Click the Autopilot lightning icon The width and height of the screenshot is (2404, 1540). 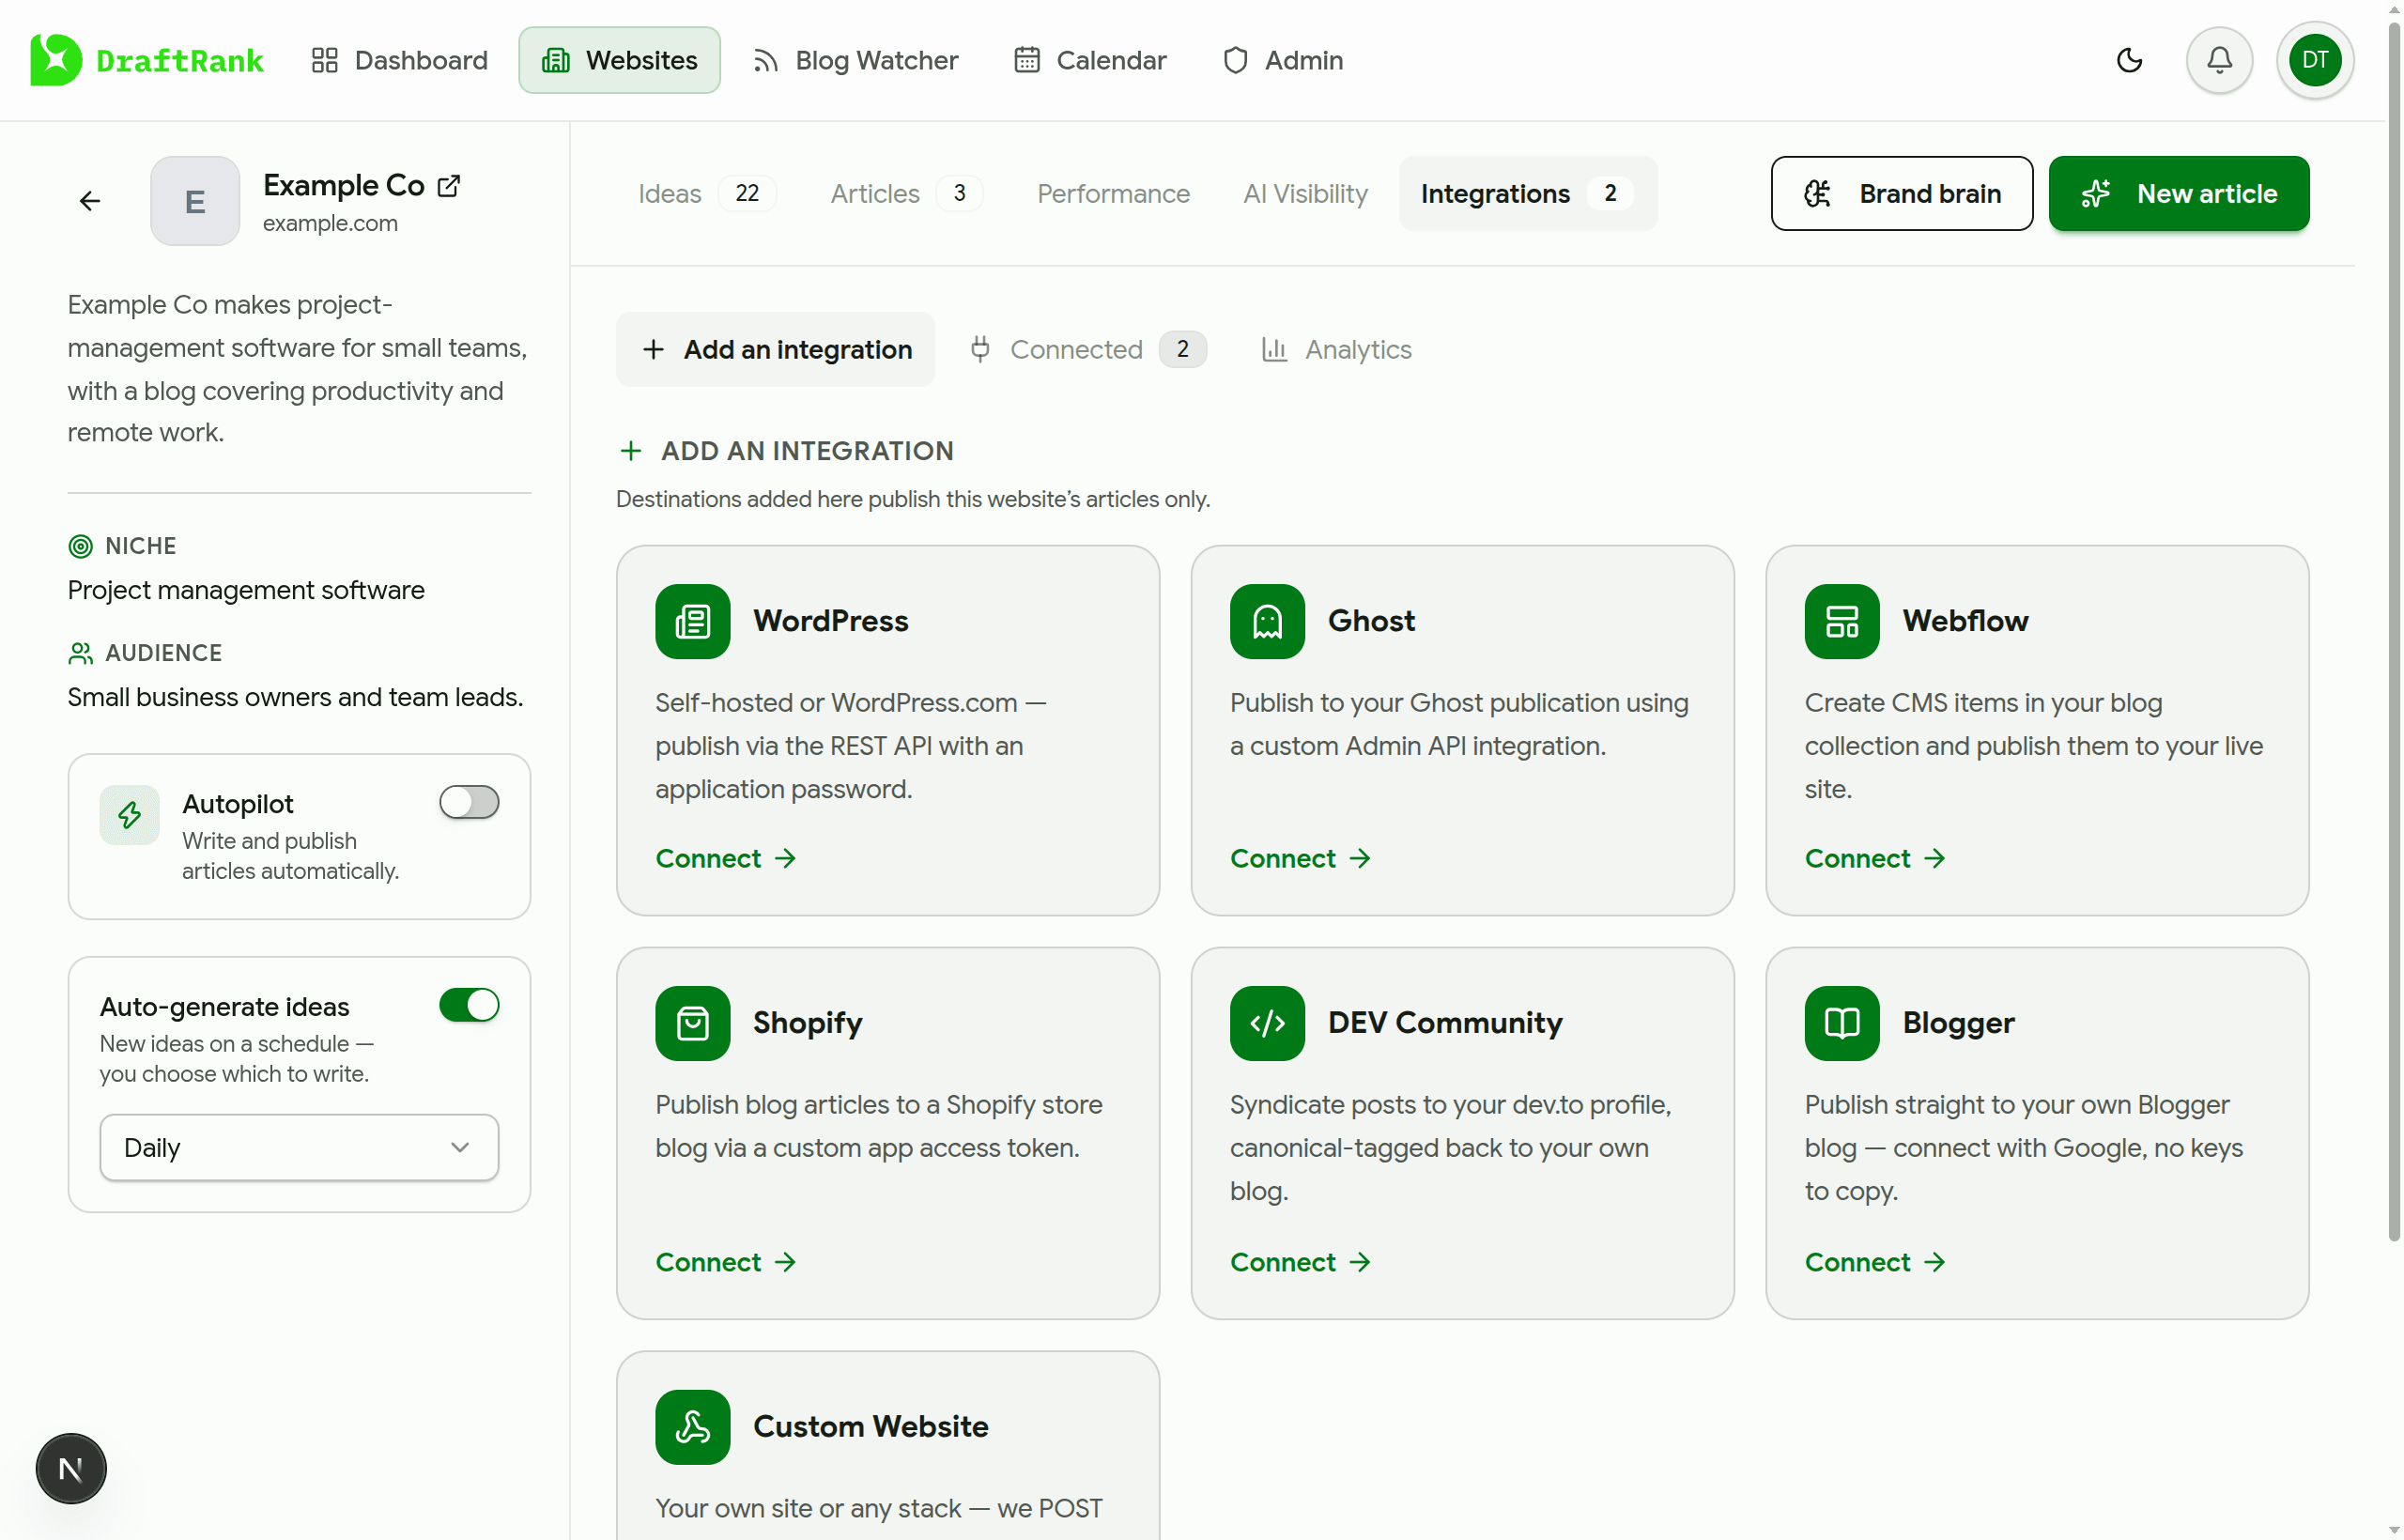(129, 815)
